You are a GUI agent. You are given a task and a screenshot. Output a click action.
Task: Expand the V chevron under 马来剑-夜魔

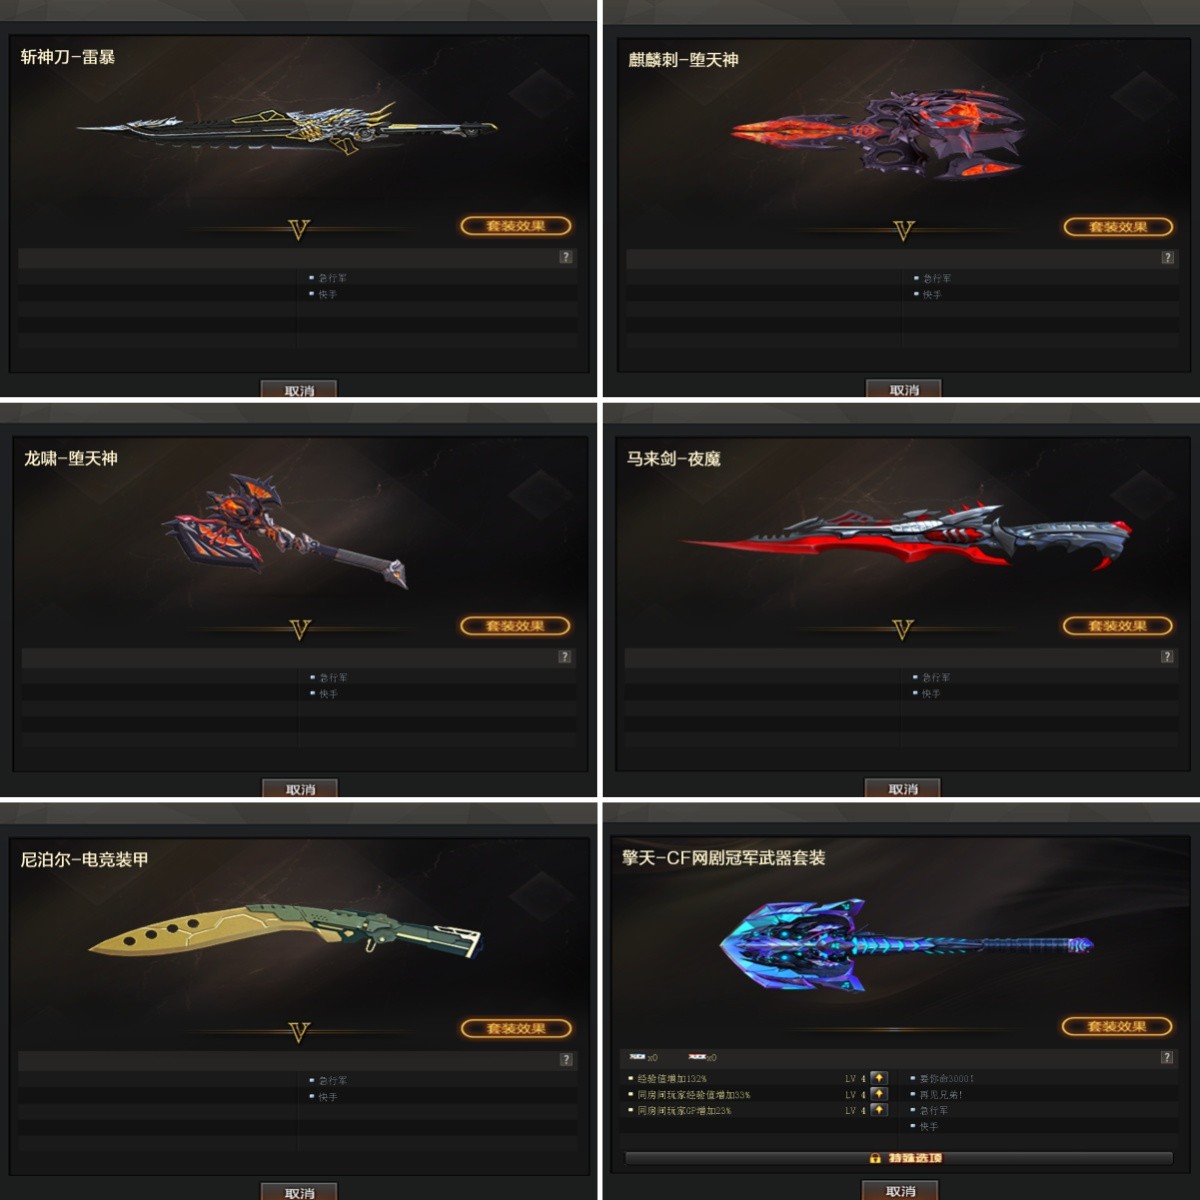coord(903,629)
